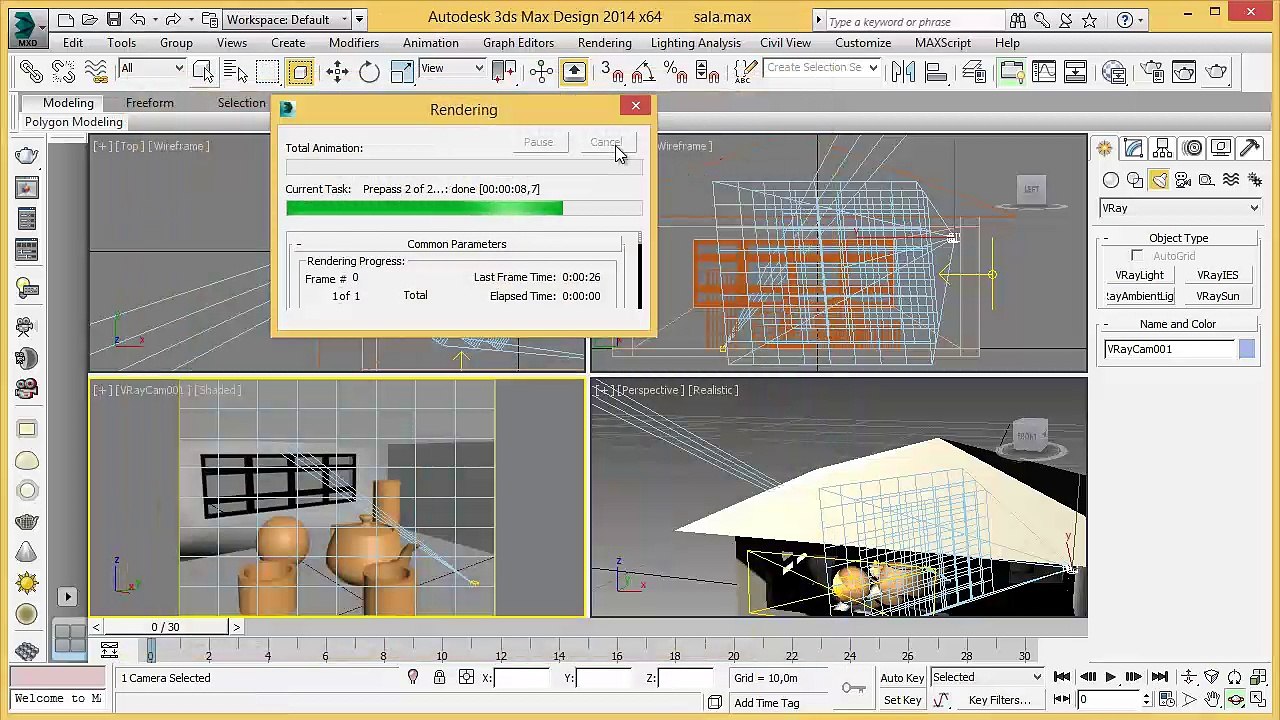Pause the render in Rendering dialog
The height and width of the screenshot is (720, 1280).
pos(538,142)
